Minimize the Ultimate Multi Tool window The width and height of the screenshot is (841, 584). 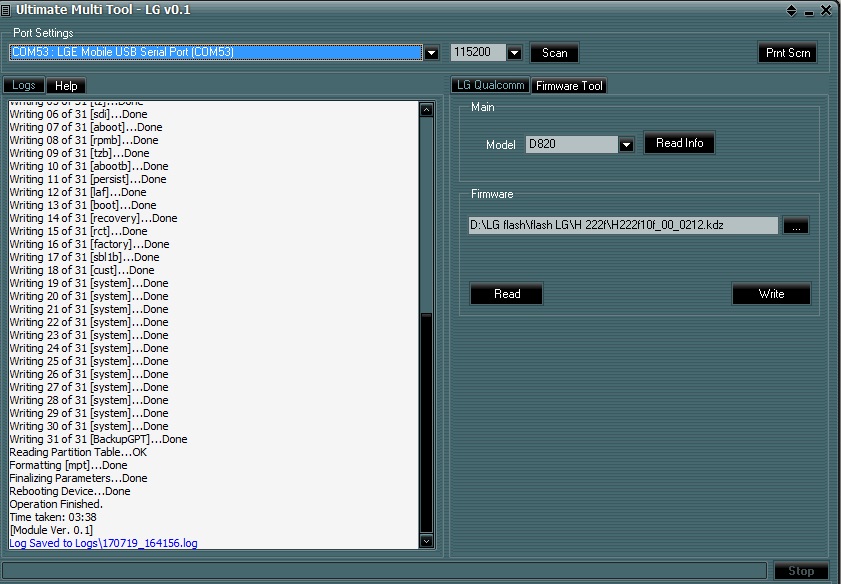click(x=809, y=11)
